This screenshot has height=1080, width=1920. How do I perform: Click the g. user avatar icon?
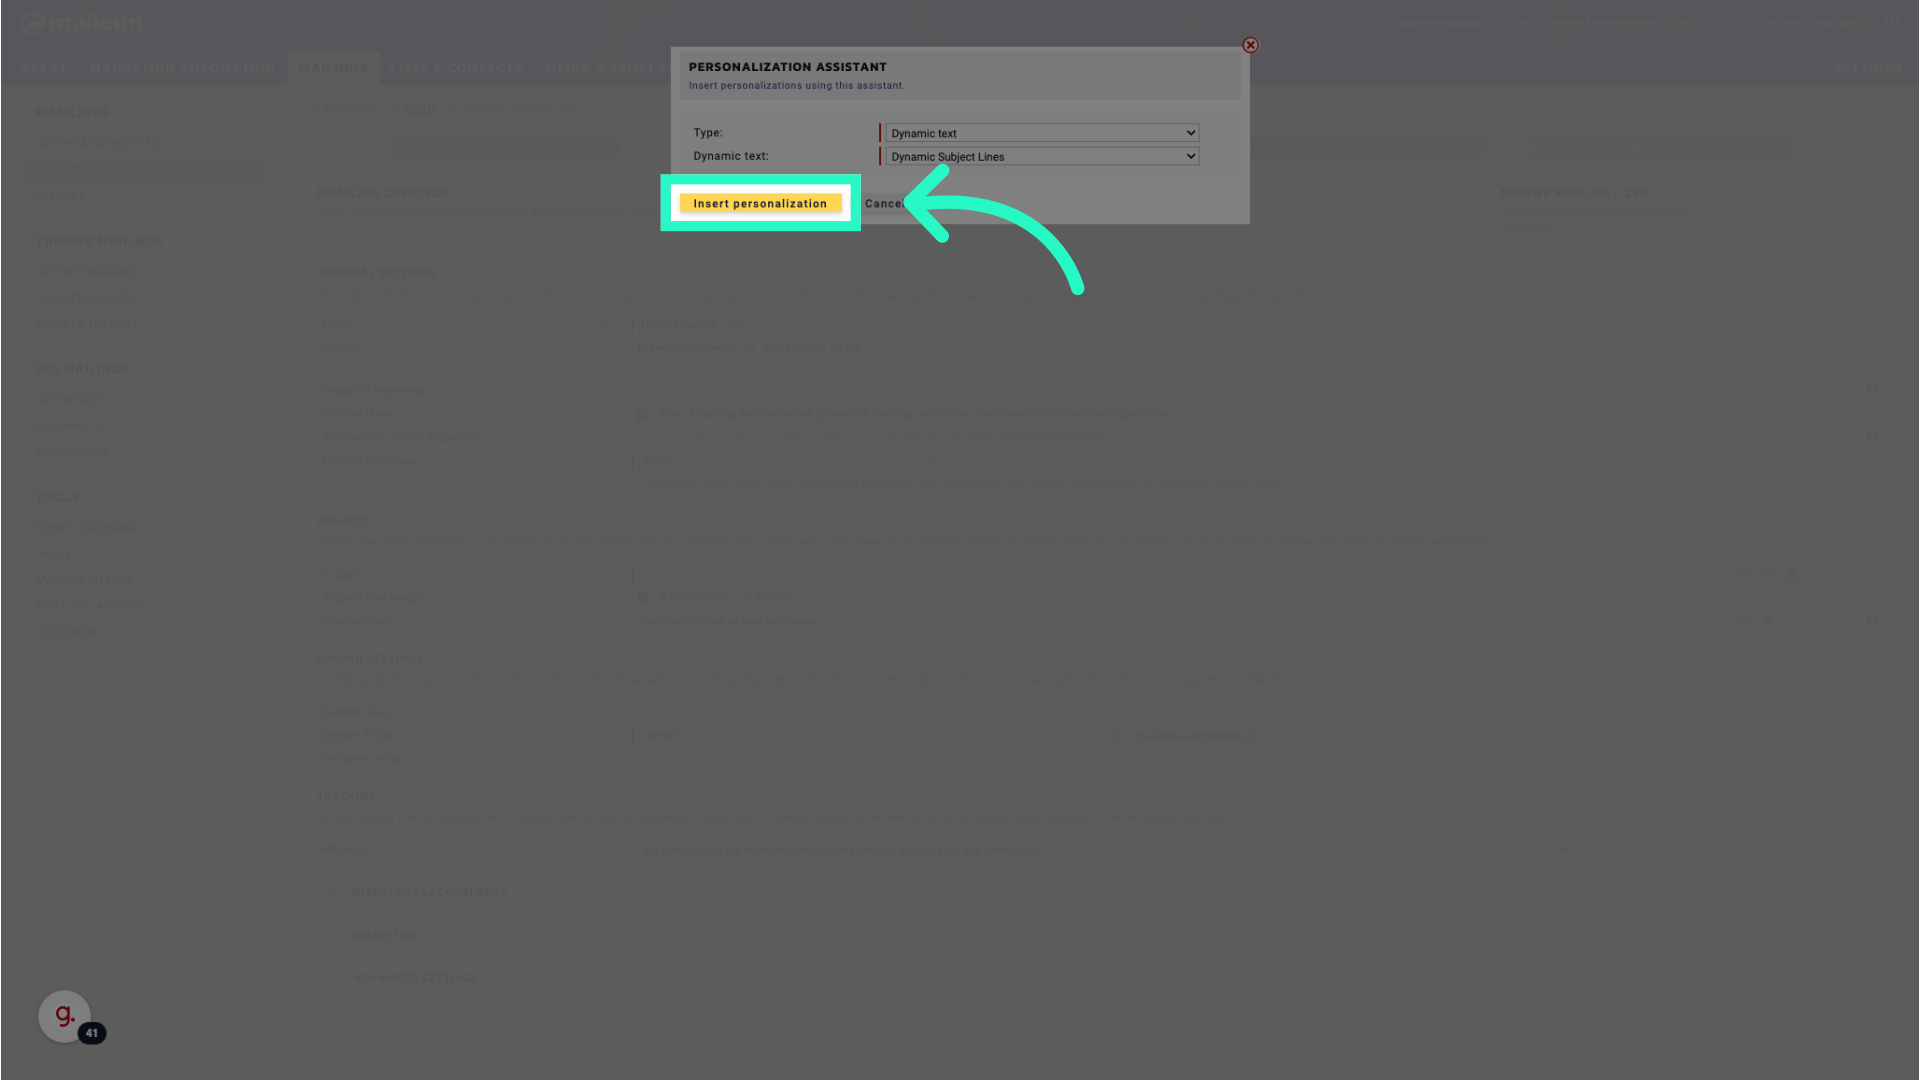(65, 1015)
